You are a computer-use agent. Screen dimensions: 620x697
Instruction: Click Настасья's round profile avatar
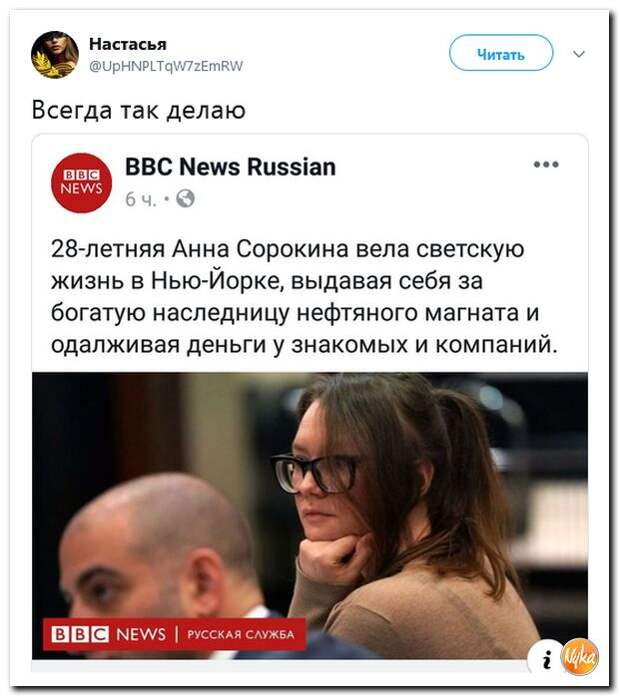click(55, 55)
